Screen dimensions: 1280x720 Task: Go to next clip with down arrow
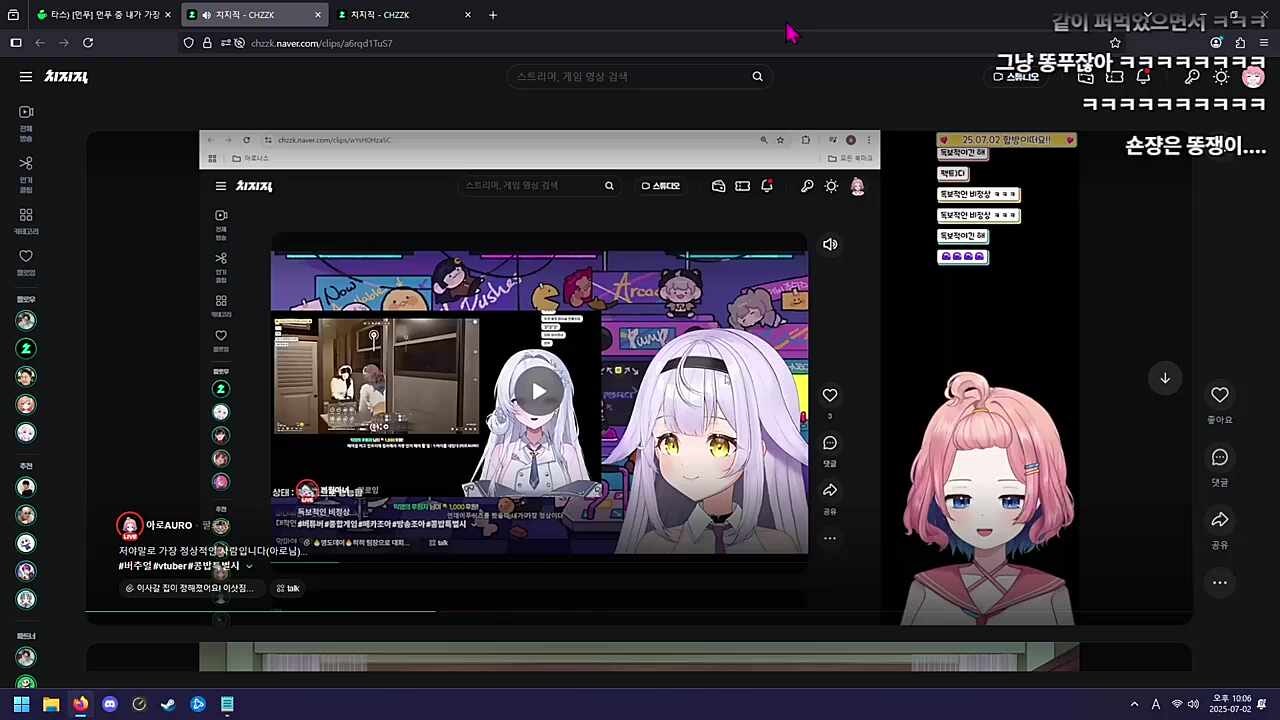(x=1165, y=378)
